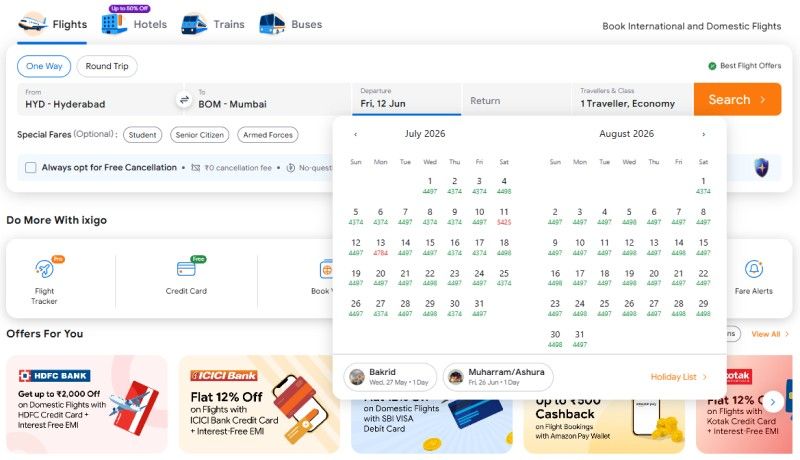Screen dimensions: 800x460
Task: Click the Hotels building icon
Action: (114, 23)
